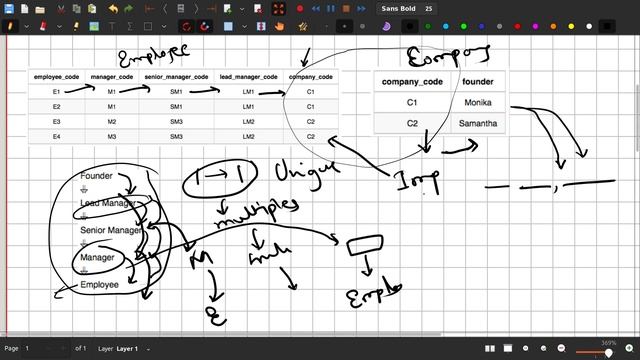Choose the thick line thickness dot

pyautogui.click(x=362, y=27)
